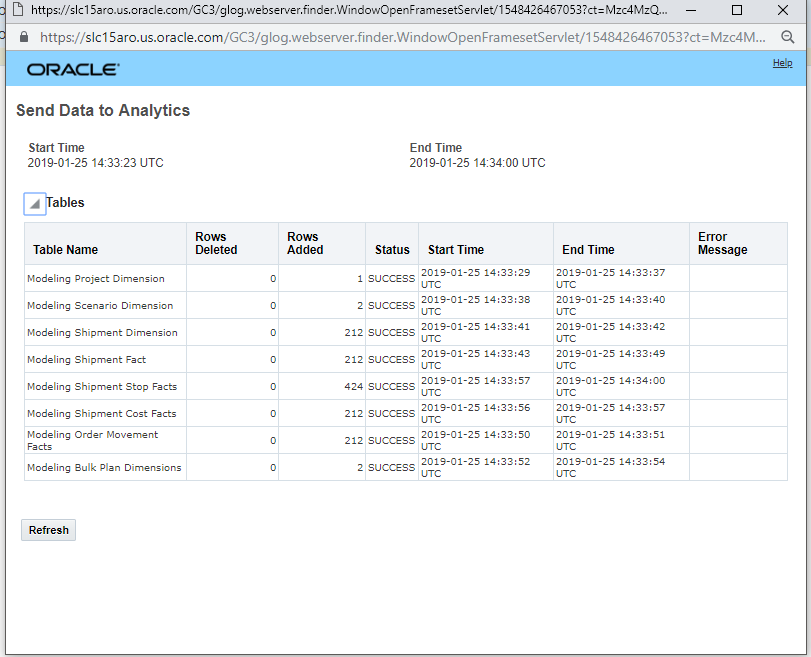Collapse the Tables section triangle
Image resolution: width=811 pixels, height=657 pixels.
pos(35,204)
